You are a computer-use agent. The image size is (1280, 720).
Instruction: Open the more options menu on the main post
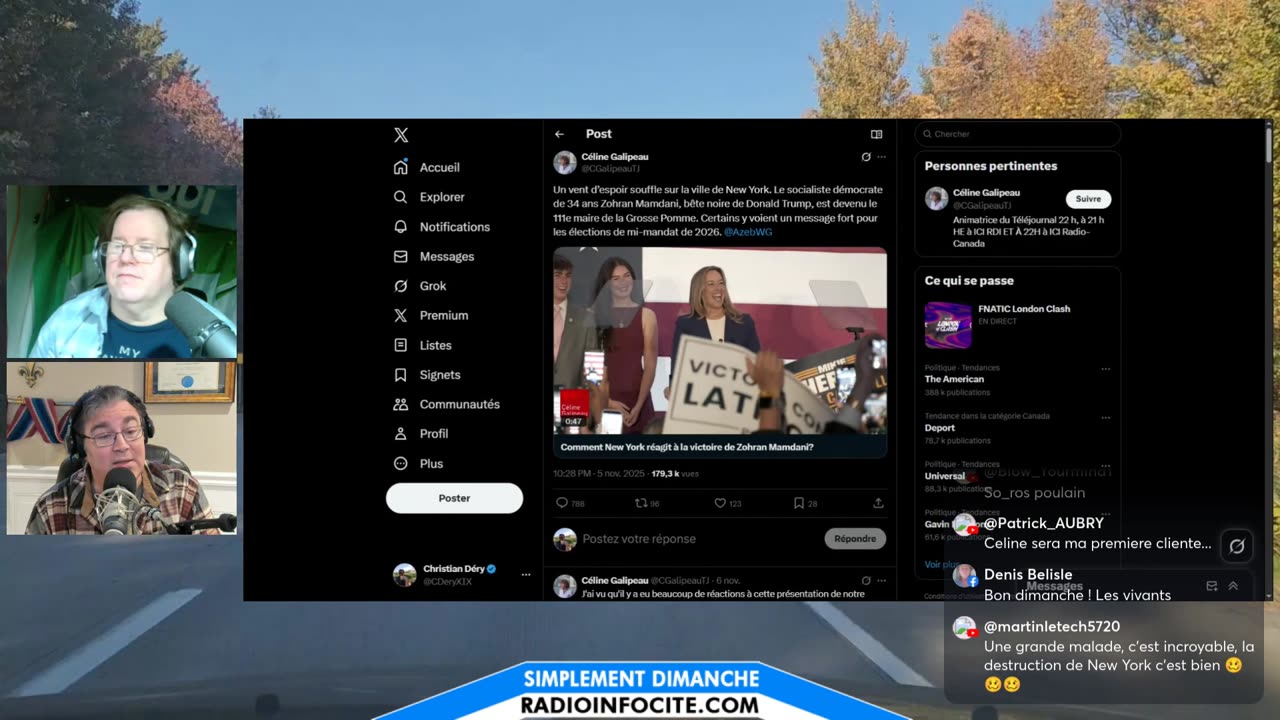click(881, 157)
